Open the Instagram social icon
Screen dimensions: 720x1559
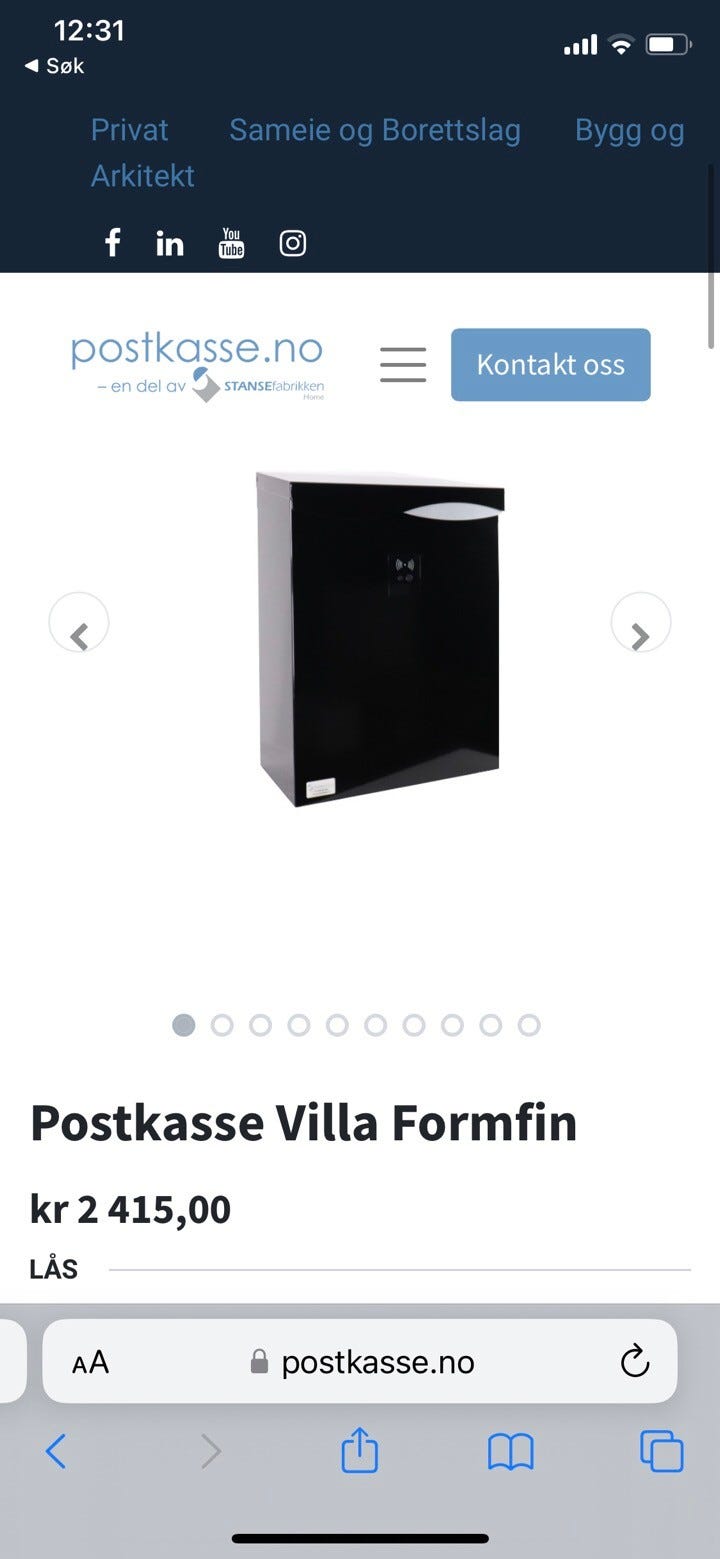point(292,243)
